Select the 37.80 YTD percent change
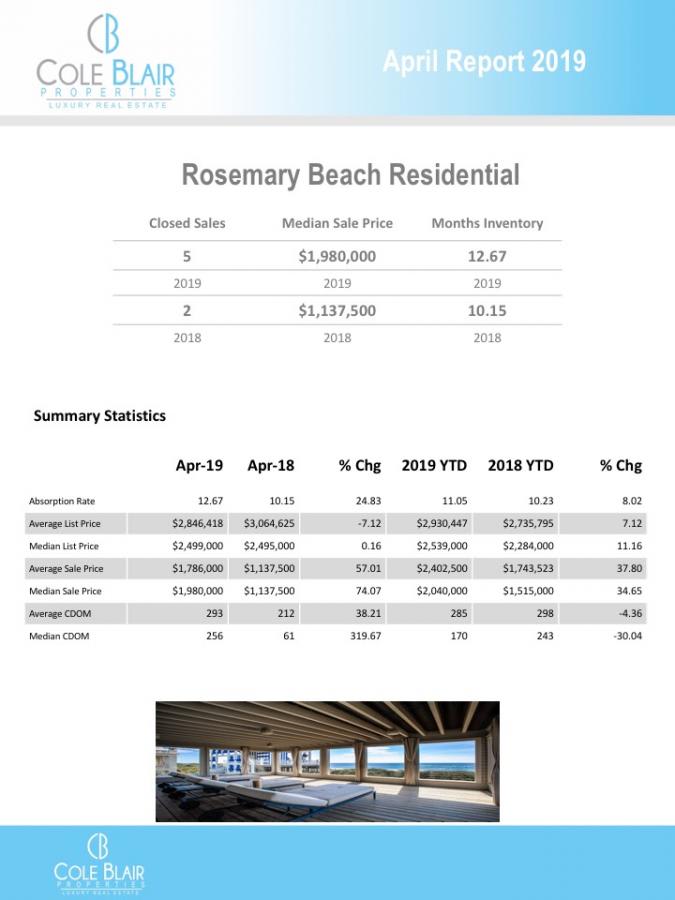The height and width of the screenshot is (900, 675). [x=630, y=568]
